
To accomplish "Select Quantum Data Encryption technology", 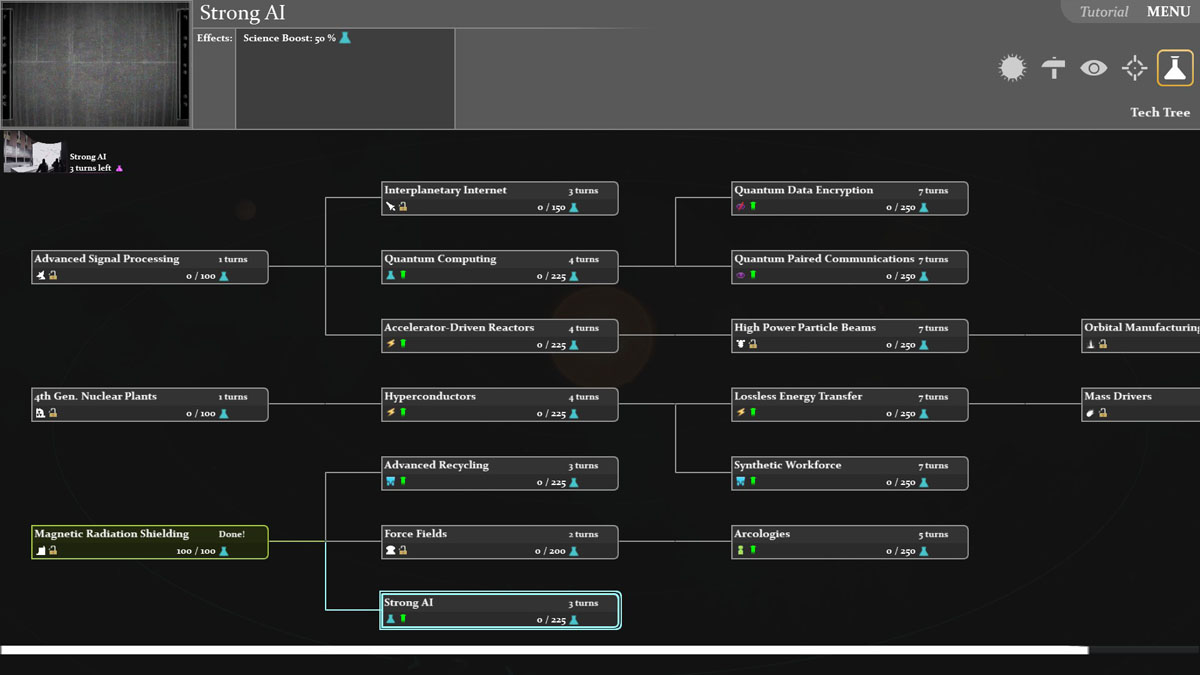I will click(x=850, y=198).
